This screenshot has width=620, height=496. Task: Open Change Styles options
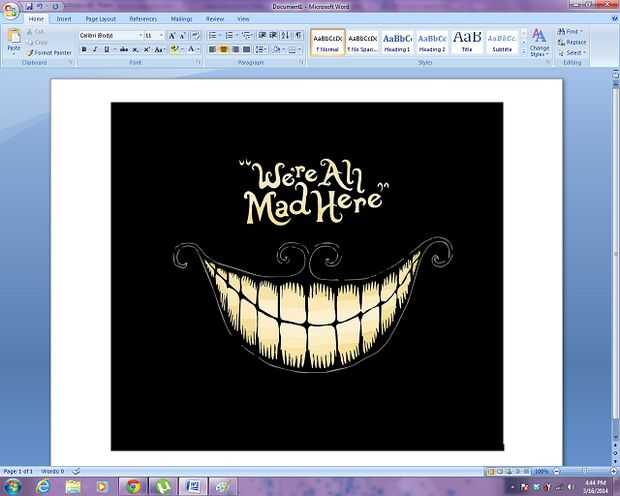point(539,42)
